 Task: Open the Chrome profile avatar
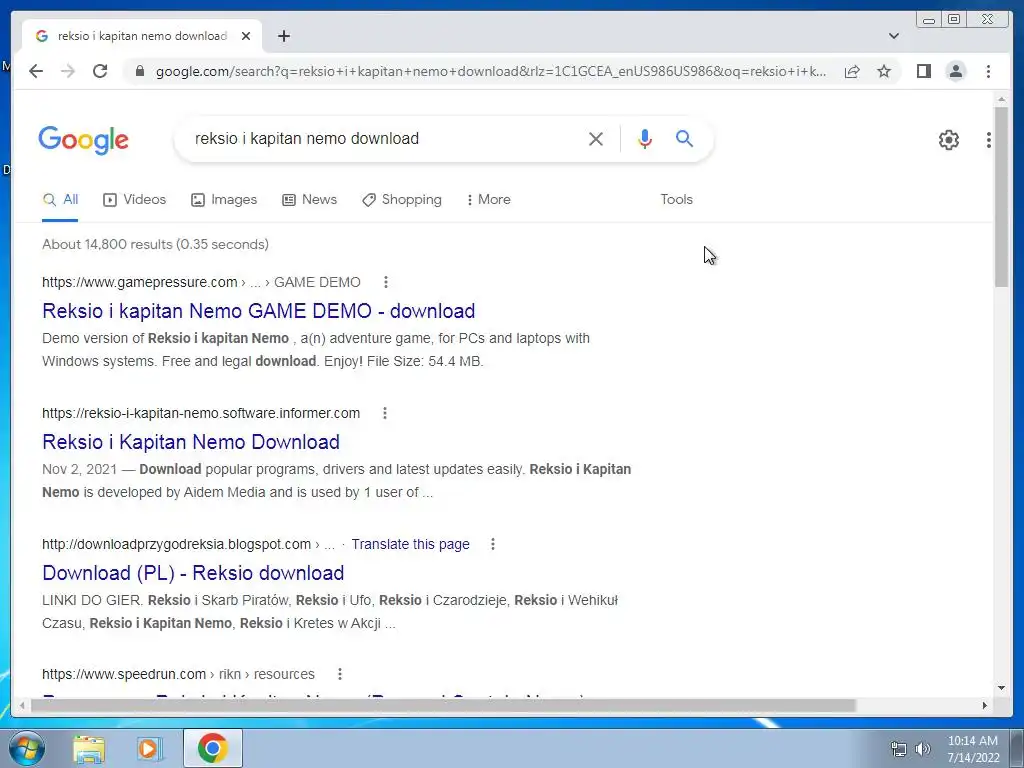pos(955,71)
